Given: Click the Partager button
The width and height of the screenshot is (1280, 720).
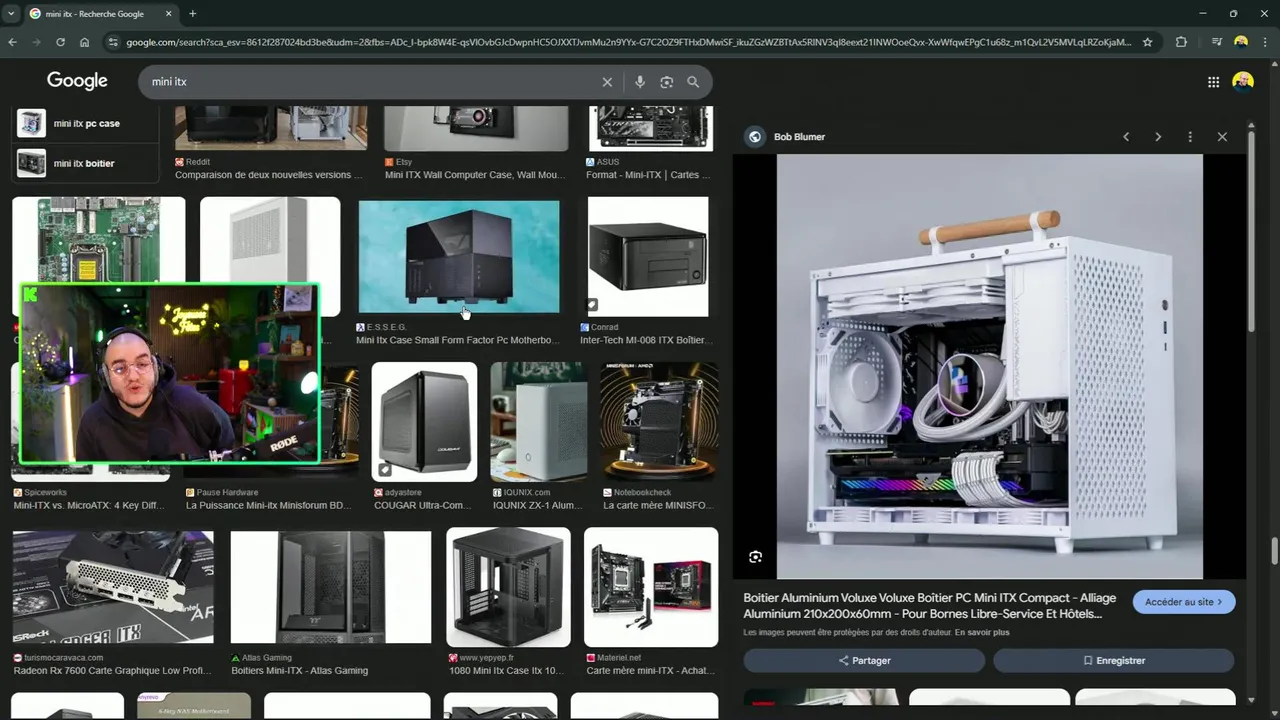Looking at the screenshot, I should (864, 661).
